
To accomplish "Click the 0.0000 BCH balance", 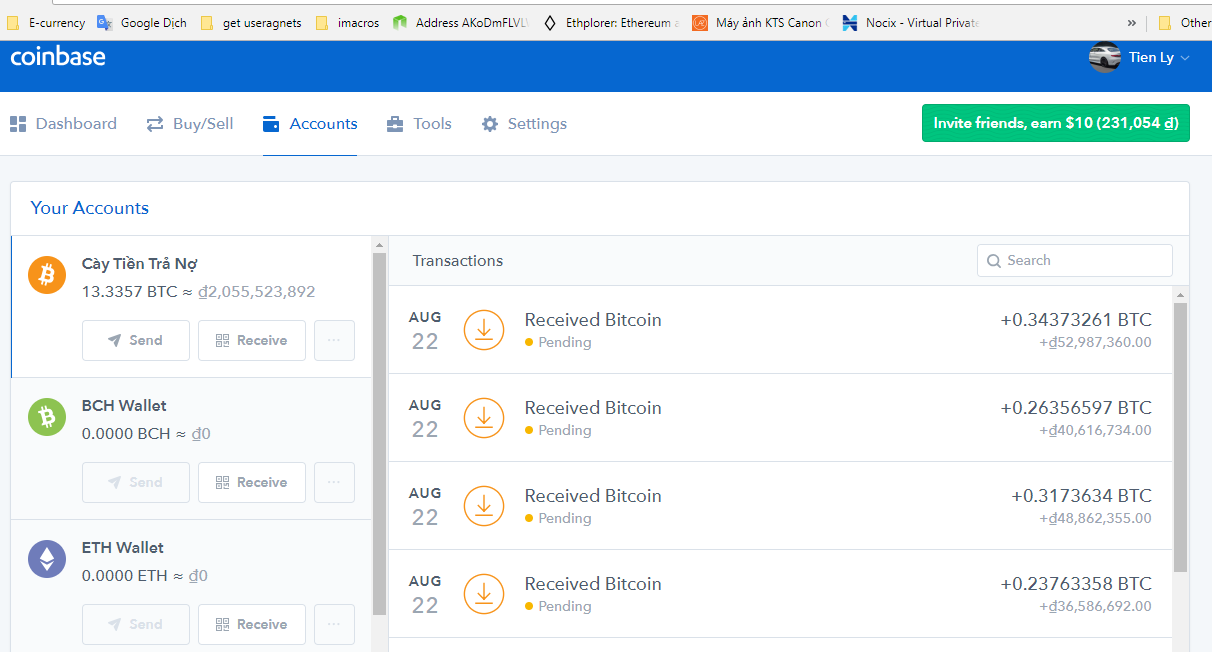I will 126,434.
